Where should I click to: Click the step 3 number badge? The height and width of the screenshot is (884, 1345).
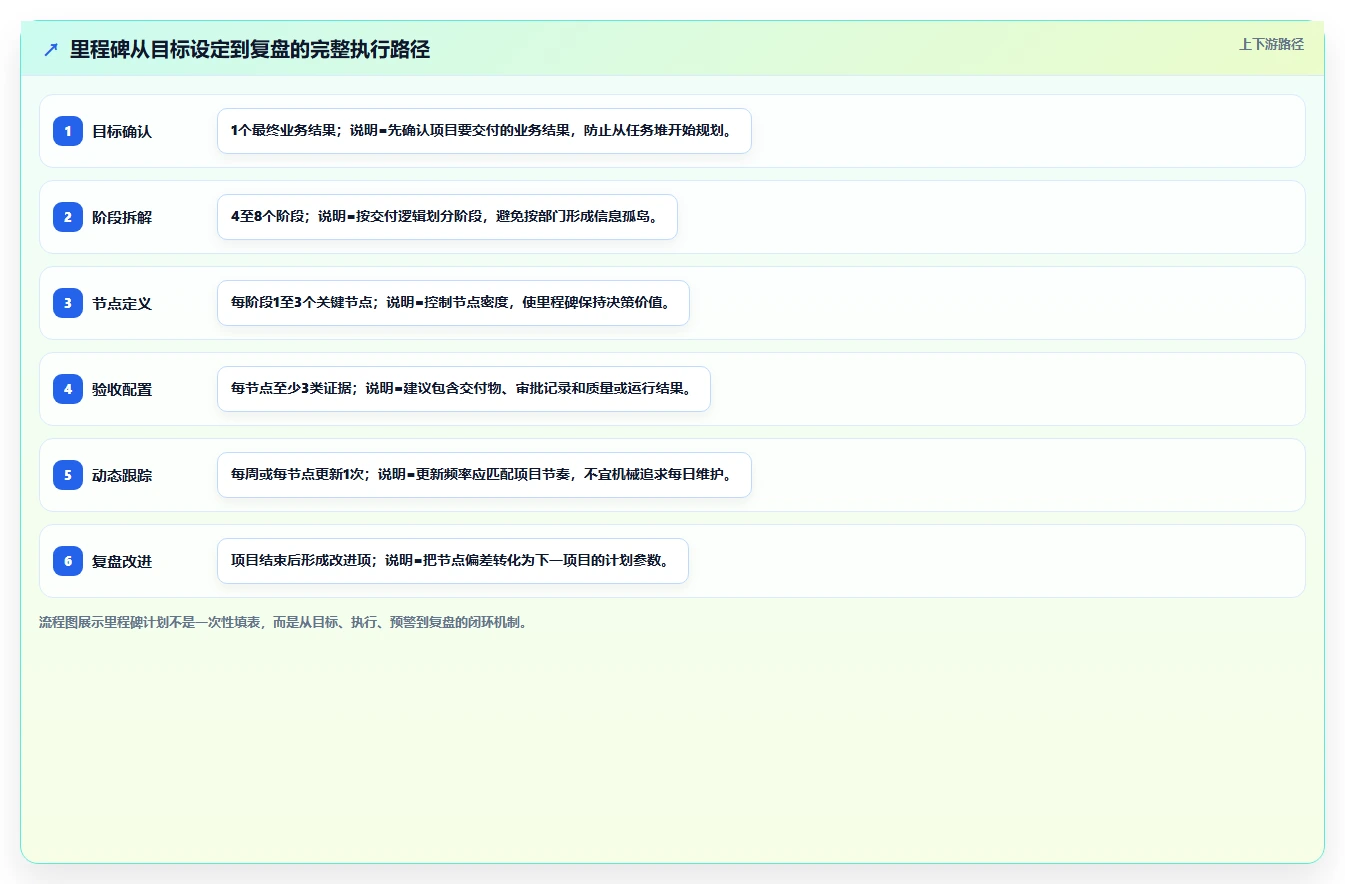68,303
